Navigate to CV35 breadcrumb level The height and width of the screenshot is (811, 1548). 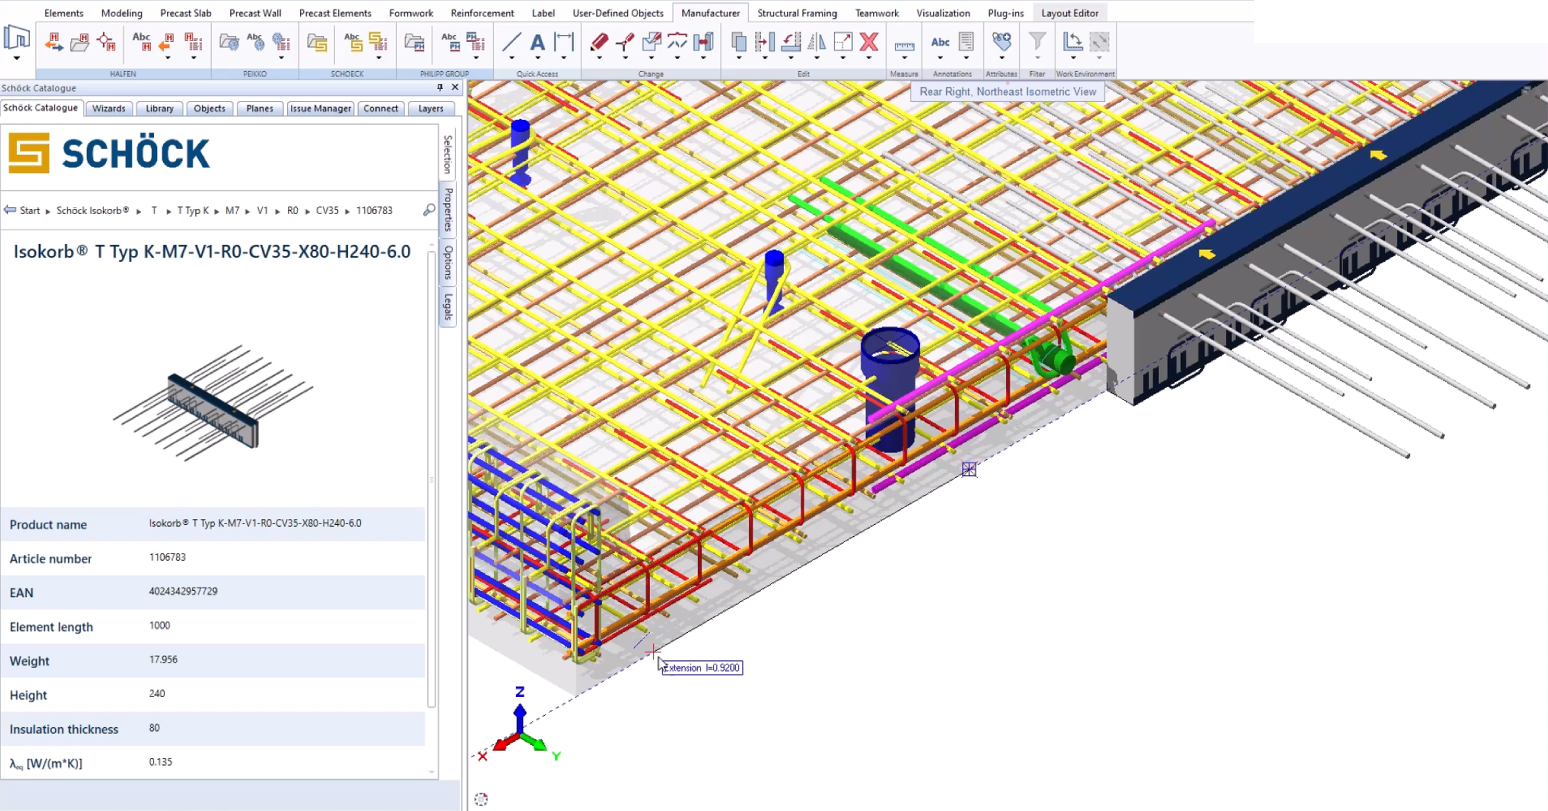(x=327, y=211)
